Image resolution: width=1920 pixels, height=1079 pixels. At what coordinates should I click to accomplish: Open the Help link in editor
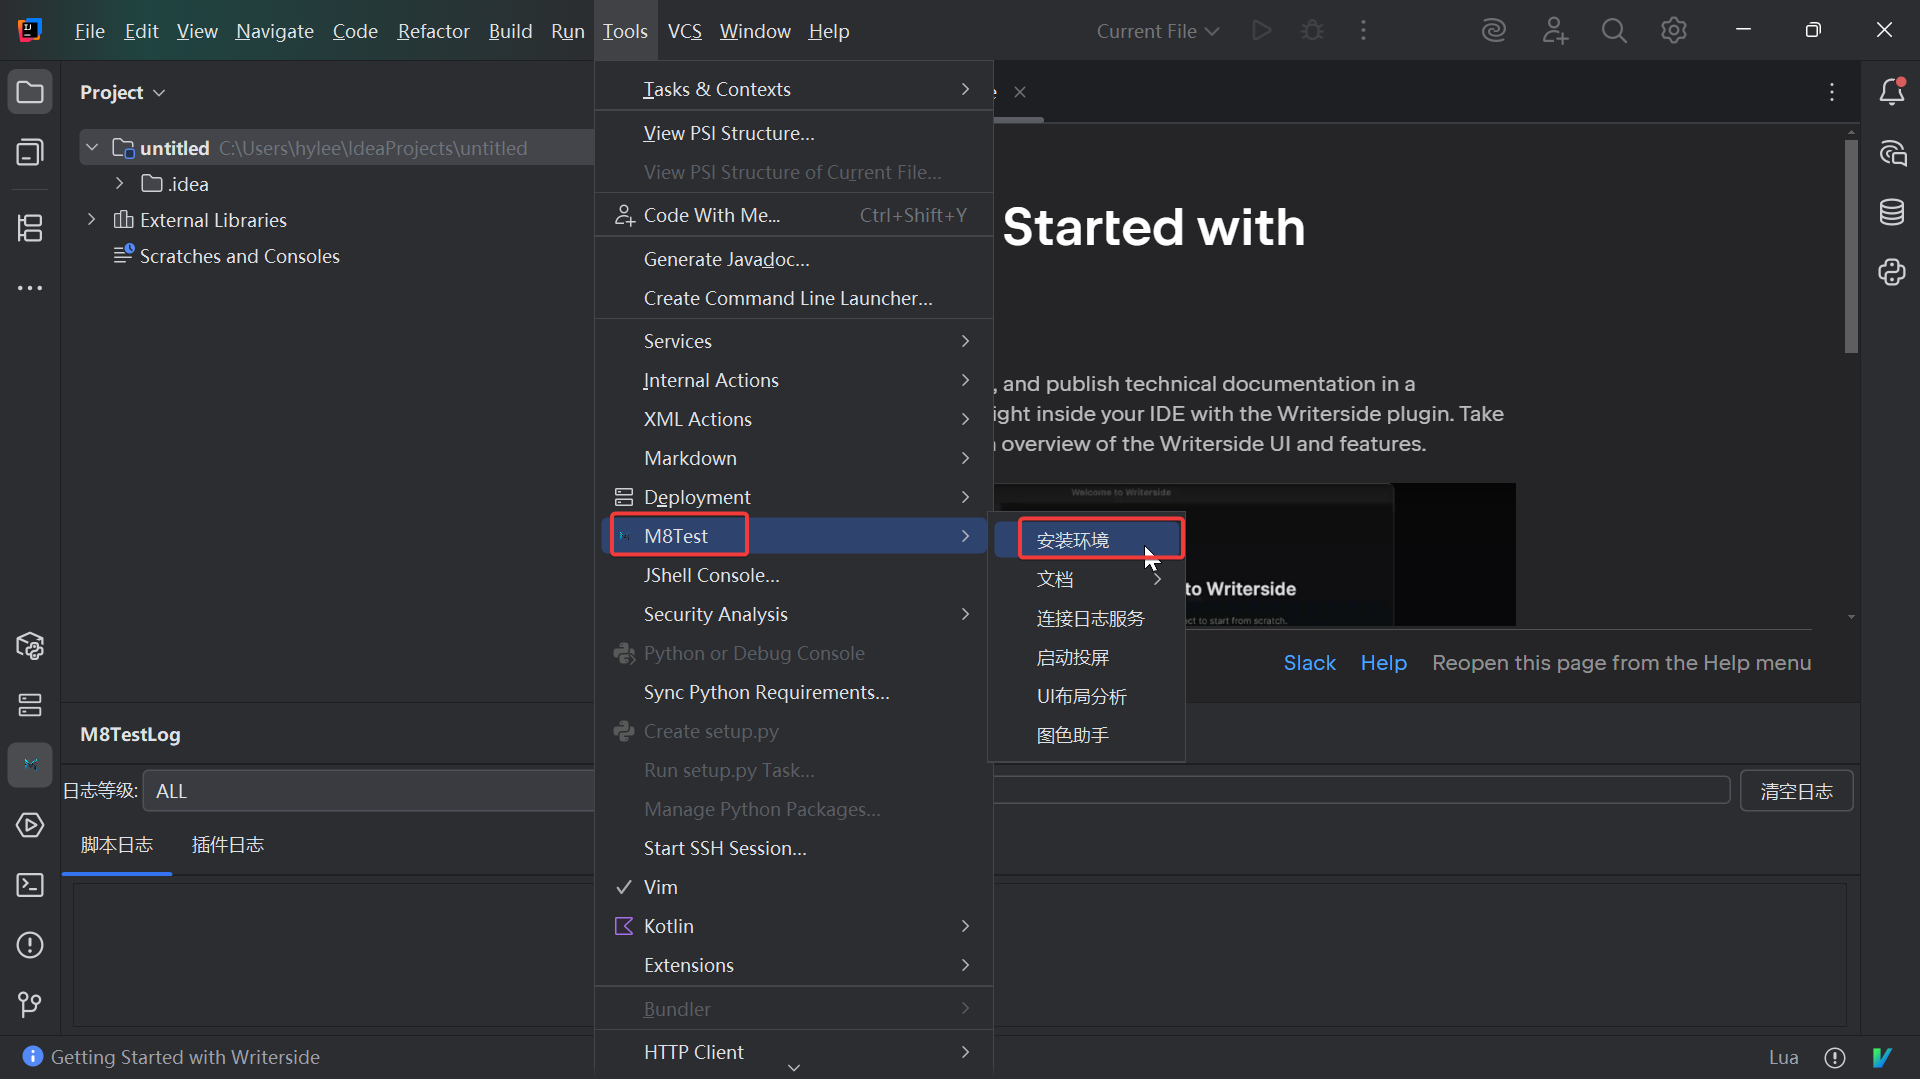pyautogui.click(x=1383, y=663)
